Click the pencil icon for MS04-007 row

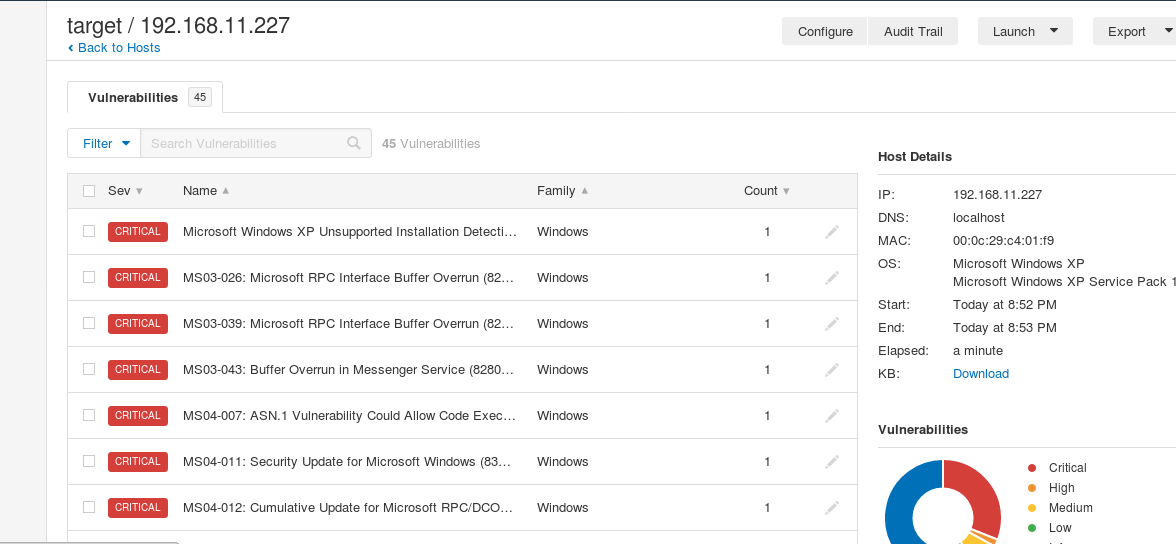832,416
